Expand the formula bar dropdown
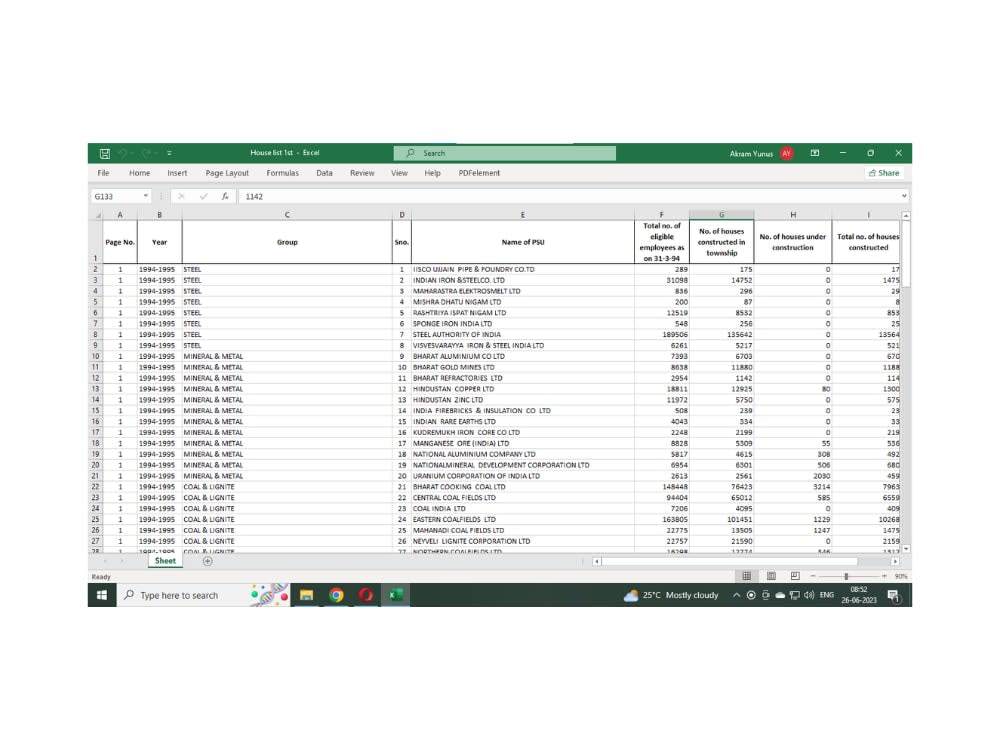 [903, 196]
